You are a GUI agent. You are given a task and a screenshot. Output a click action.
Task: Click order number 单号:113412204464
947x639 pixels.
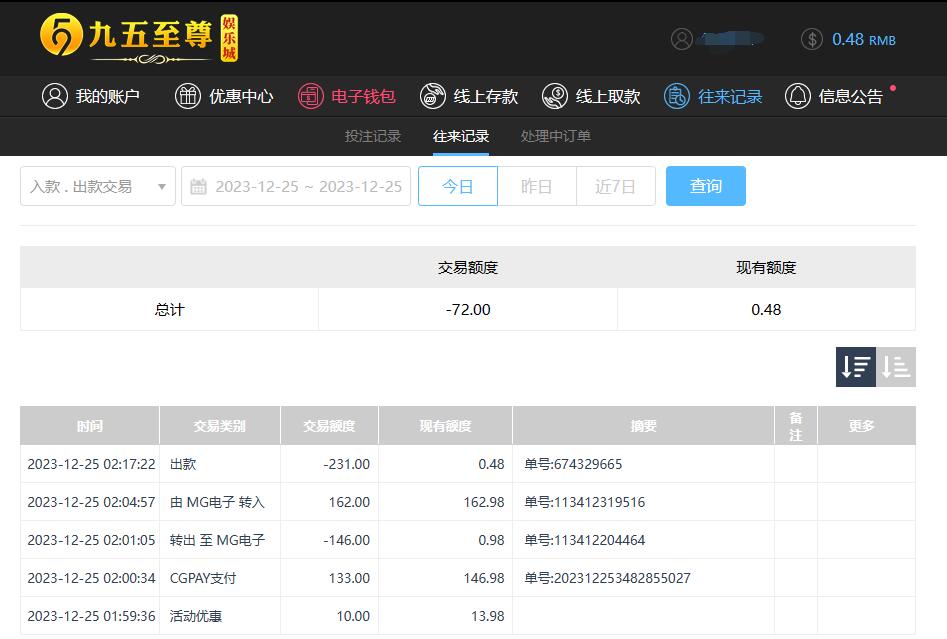pos(585,540)
